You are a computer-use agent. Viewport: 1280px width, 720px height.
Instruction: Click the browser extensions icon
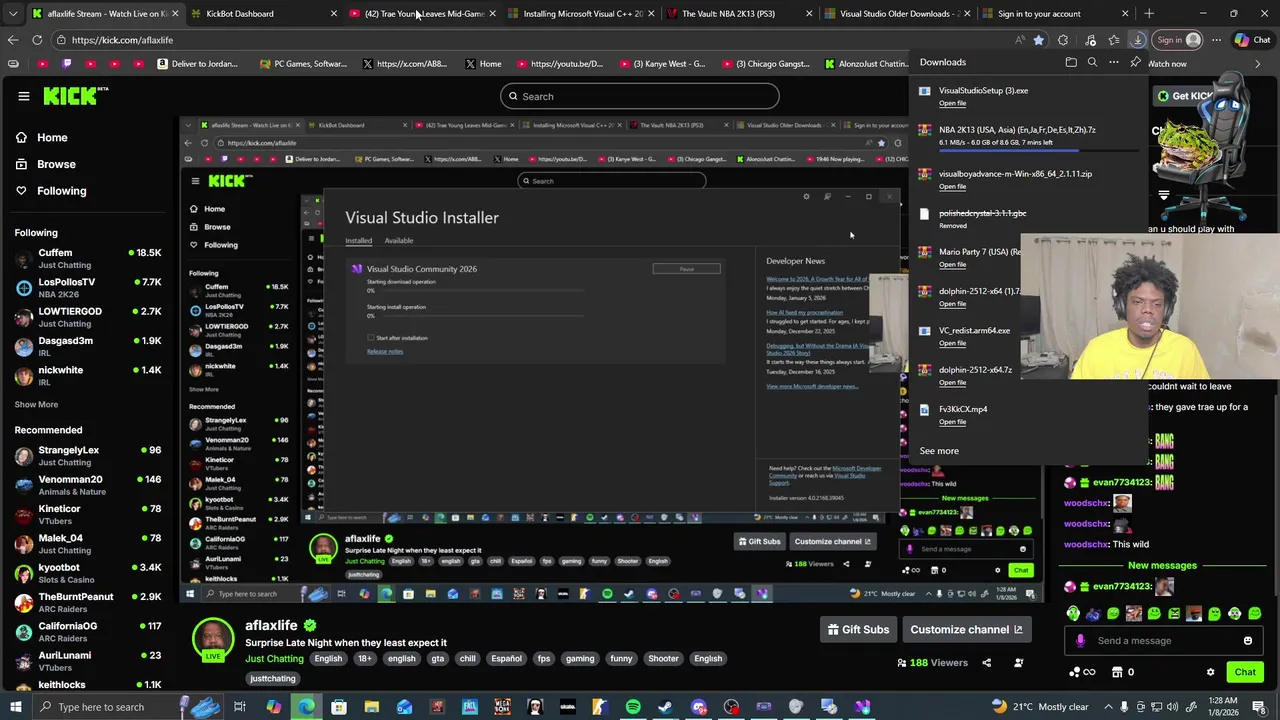point(1063,40)
